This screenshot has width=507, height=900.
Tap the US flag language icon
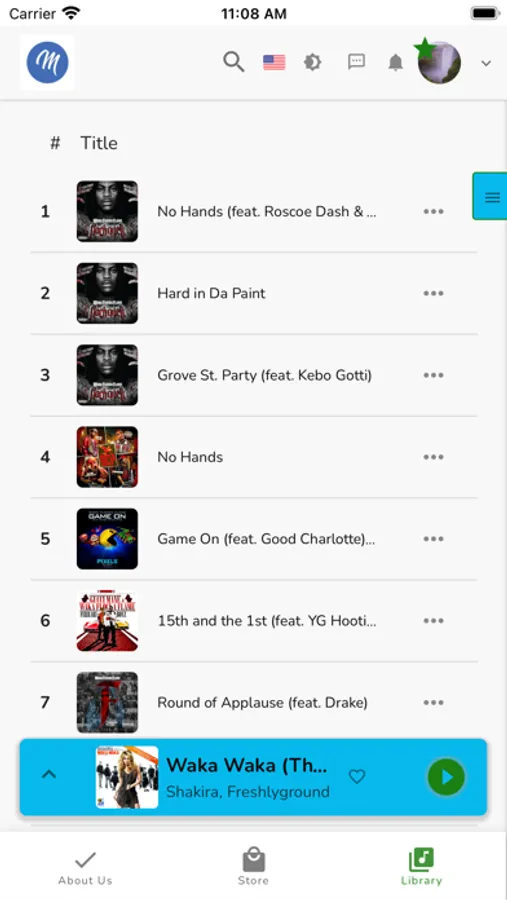tap(274, 62)
